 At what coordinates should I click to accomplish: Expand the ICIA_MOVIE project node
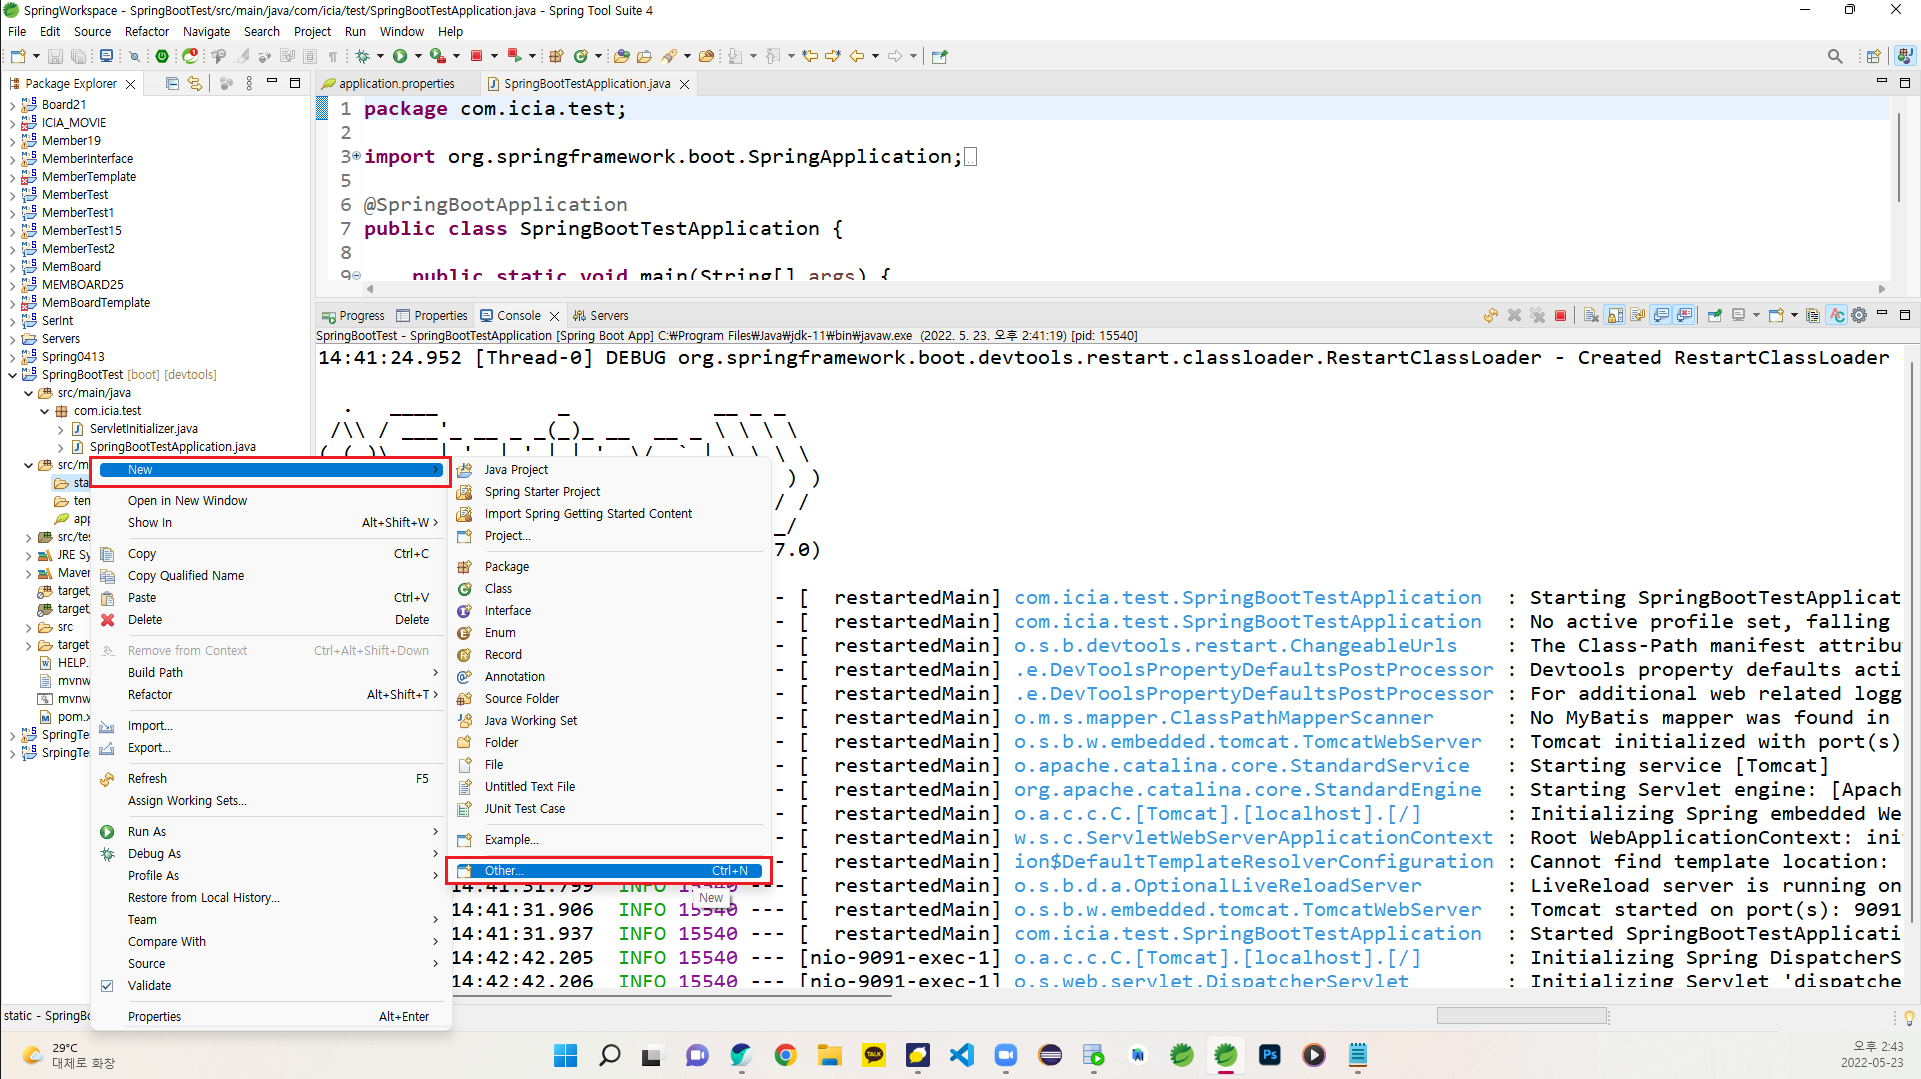[12, 123]
